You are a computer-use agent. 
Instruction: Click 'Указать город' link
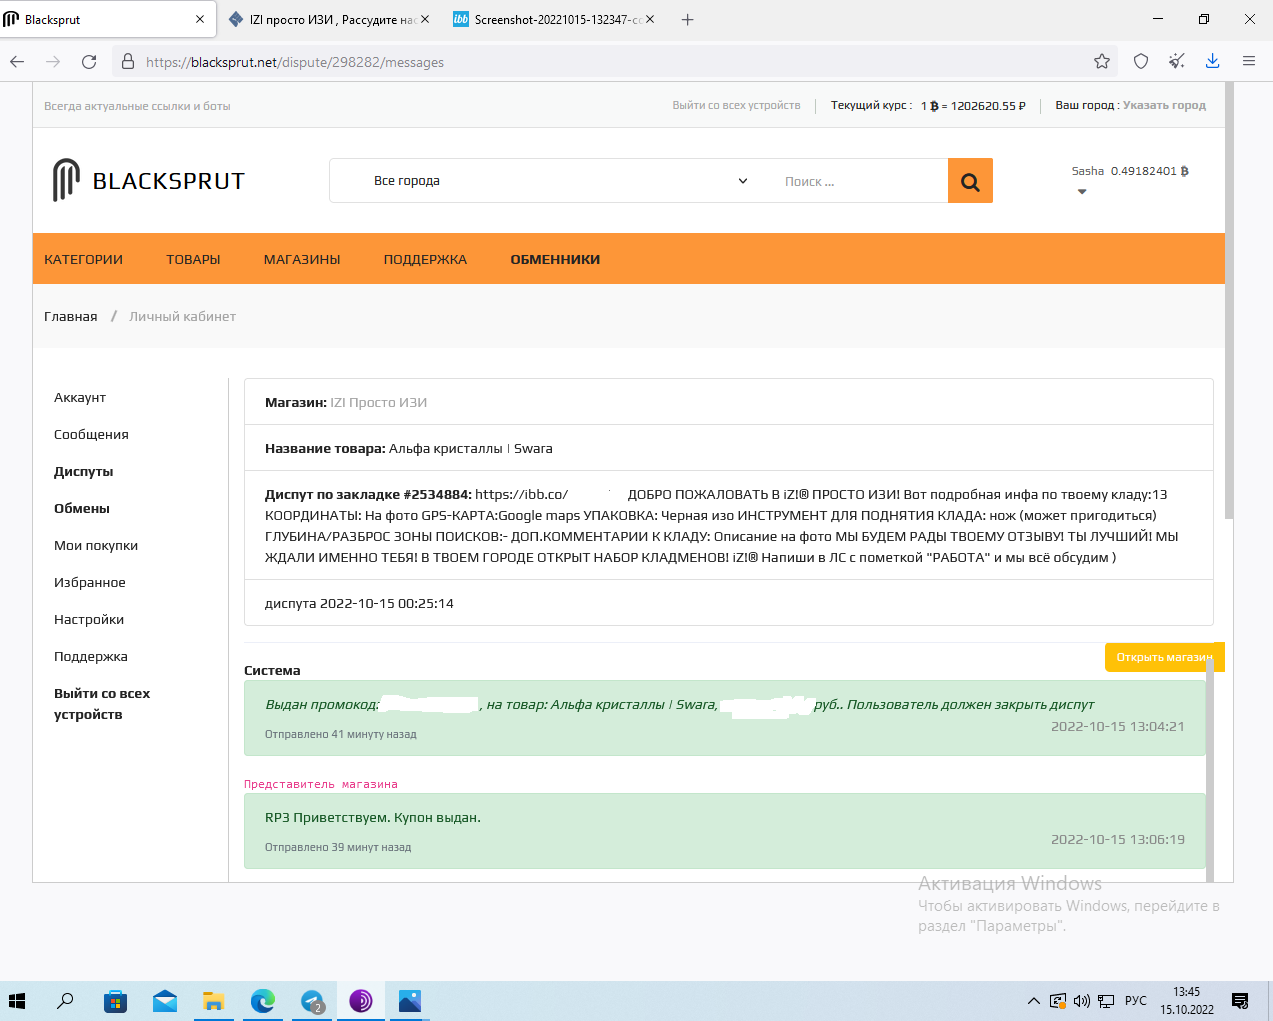tap(1164, 105)
